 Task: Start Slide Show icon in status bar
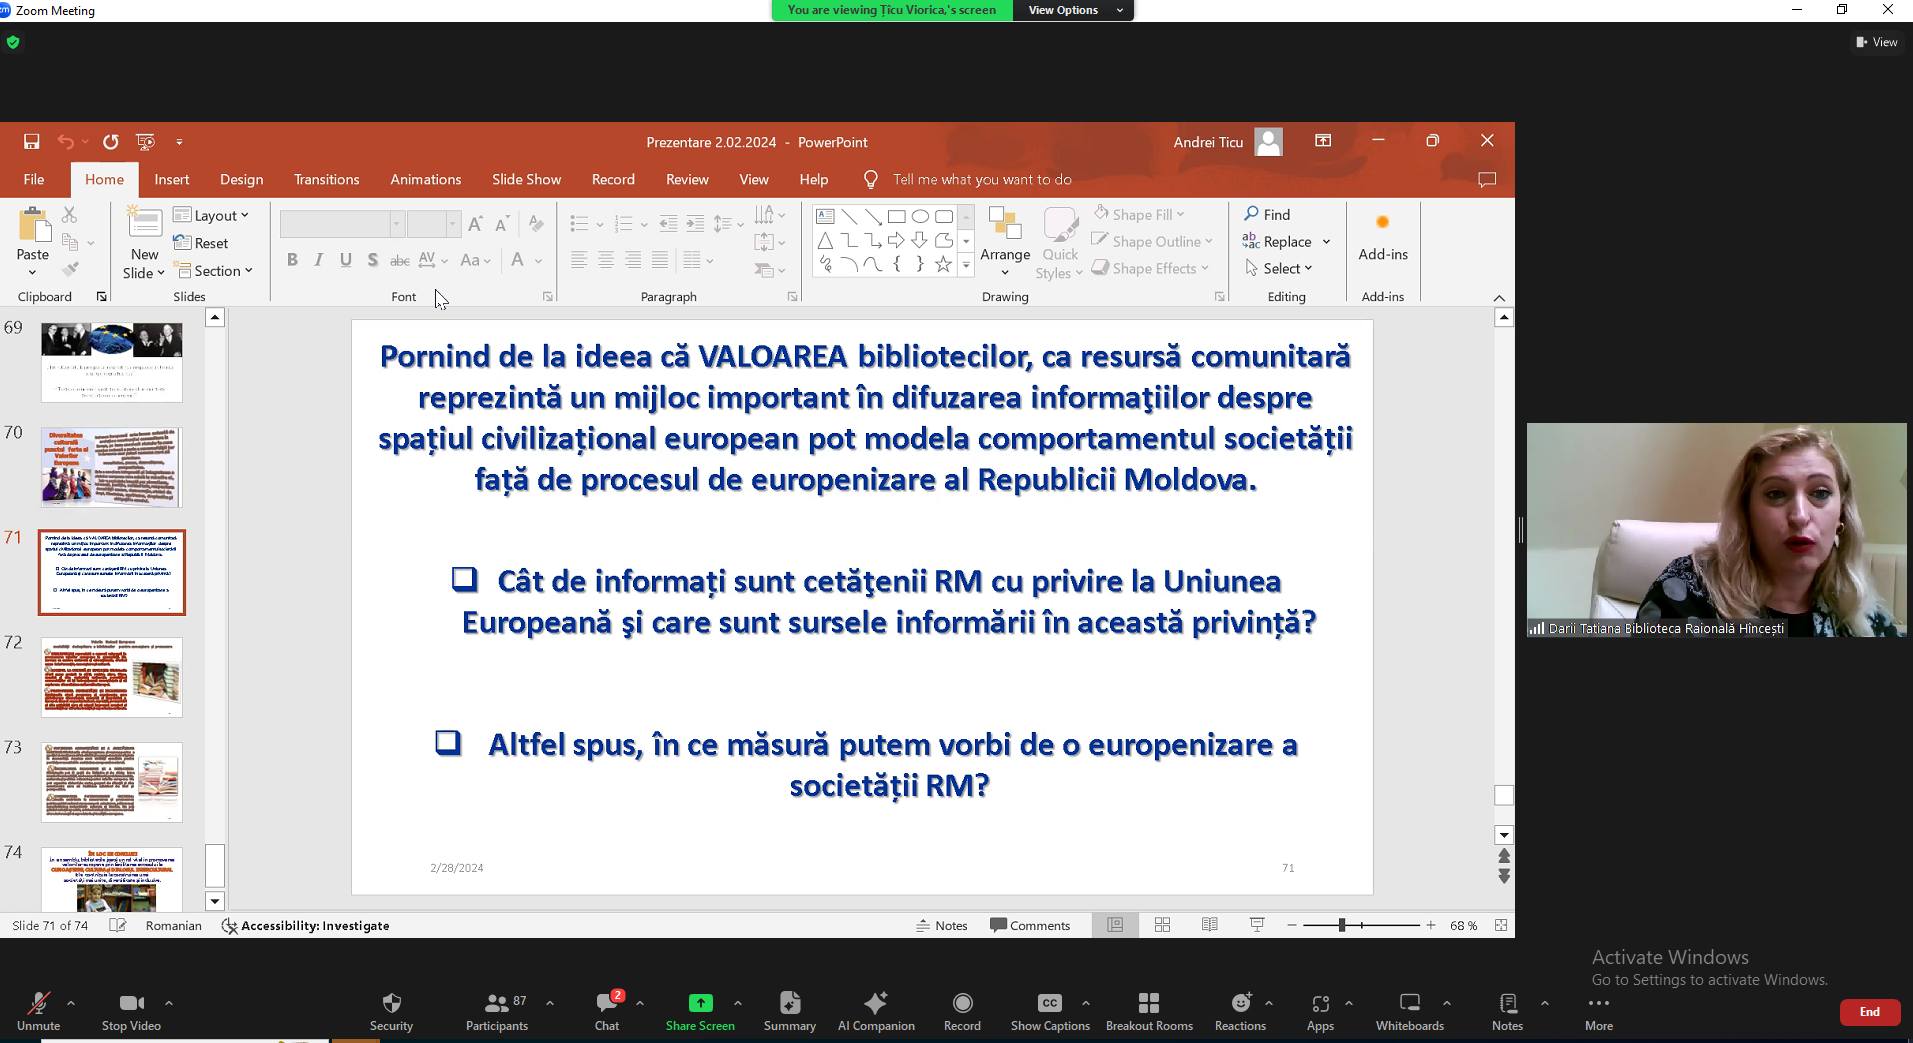pos(1257,925)
